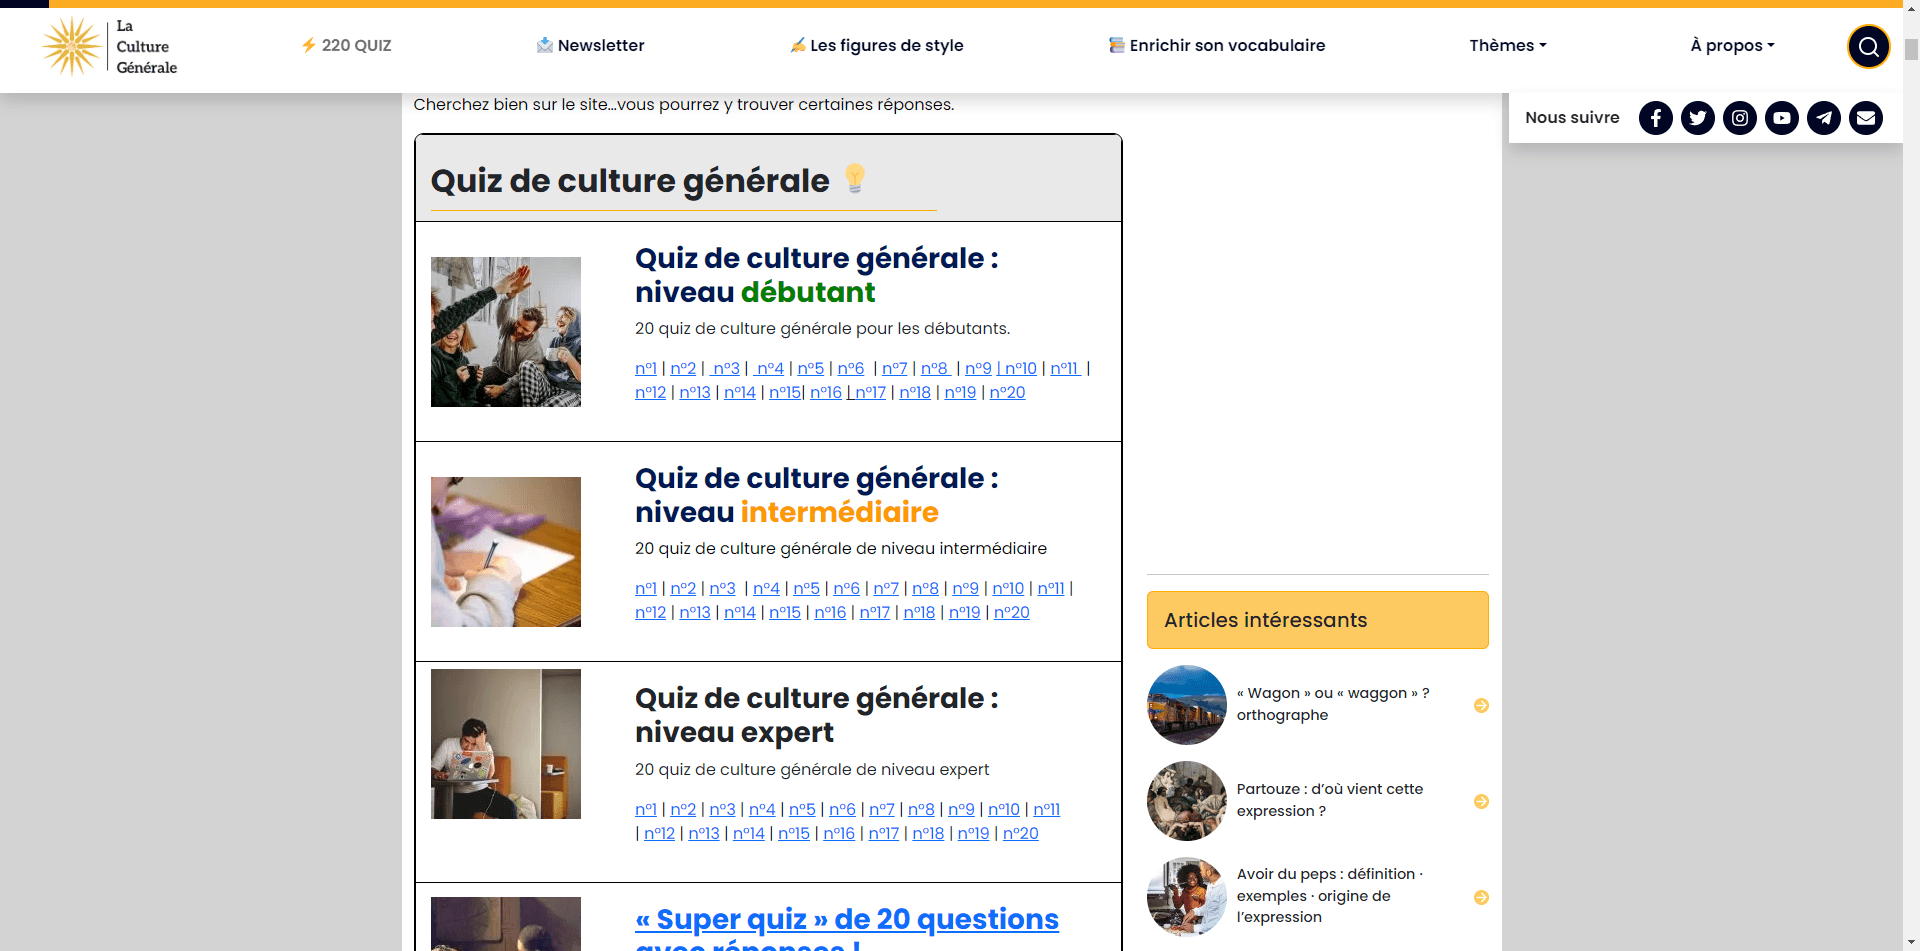Screen dimensions: 1920x951
Task: Open the search magnifier icon
Action: click(1867, 47)
